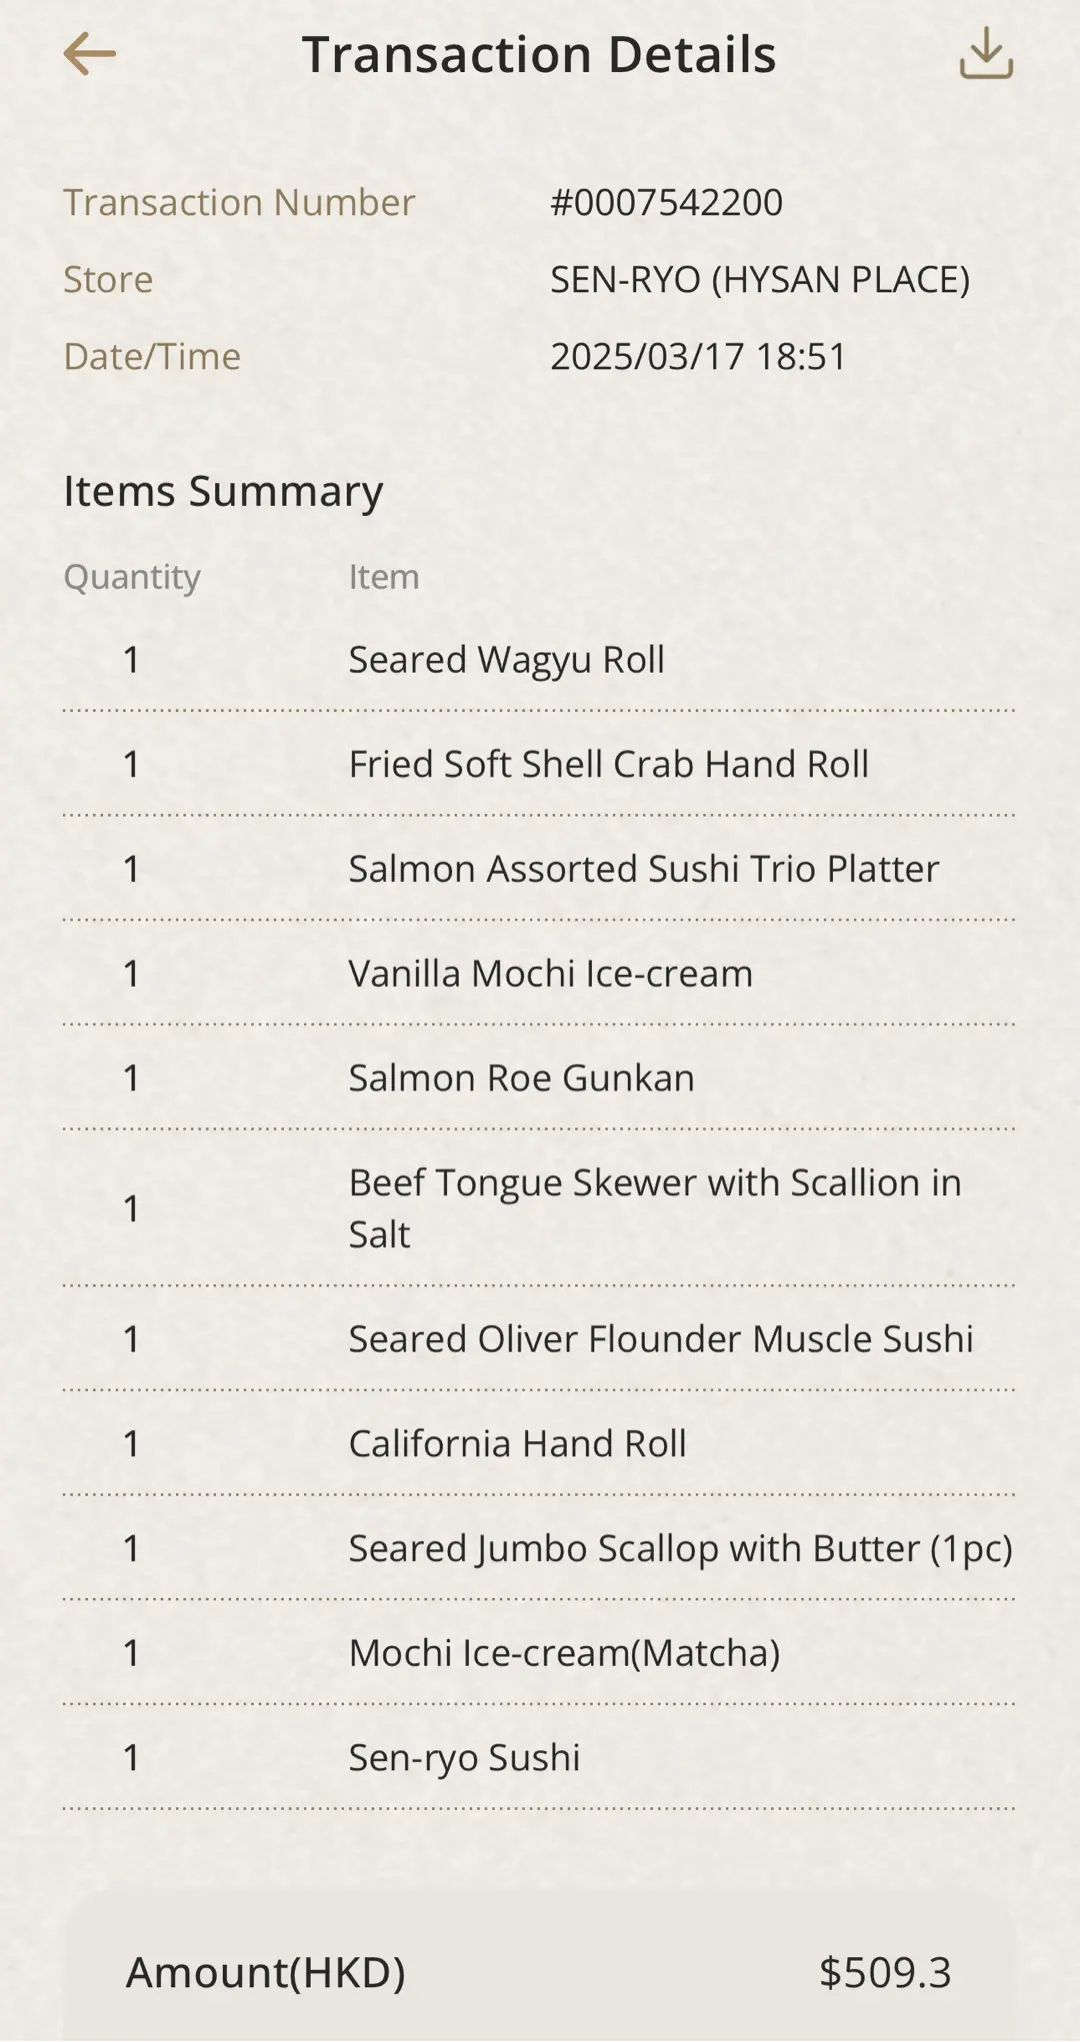
Task: Select the Seared Wagyu Roll item
Action: [506, 660]
